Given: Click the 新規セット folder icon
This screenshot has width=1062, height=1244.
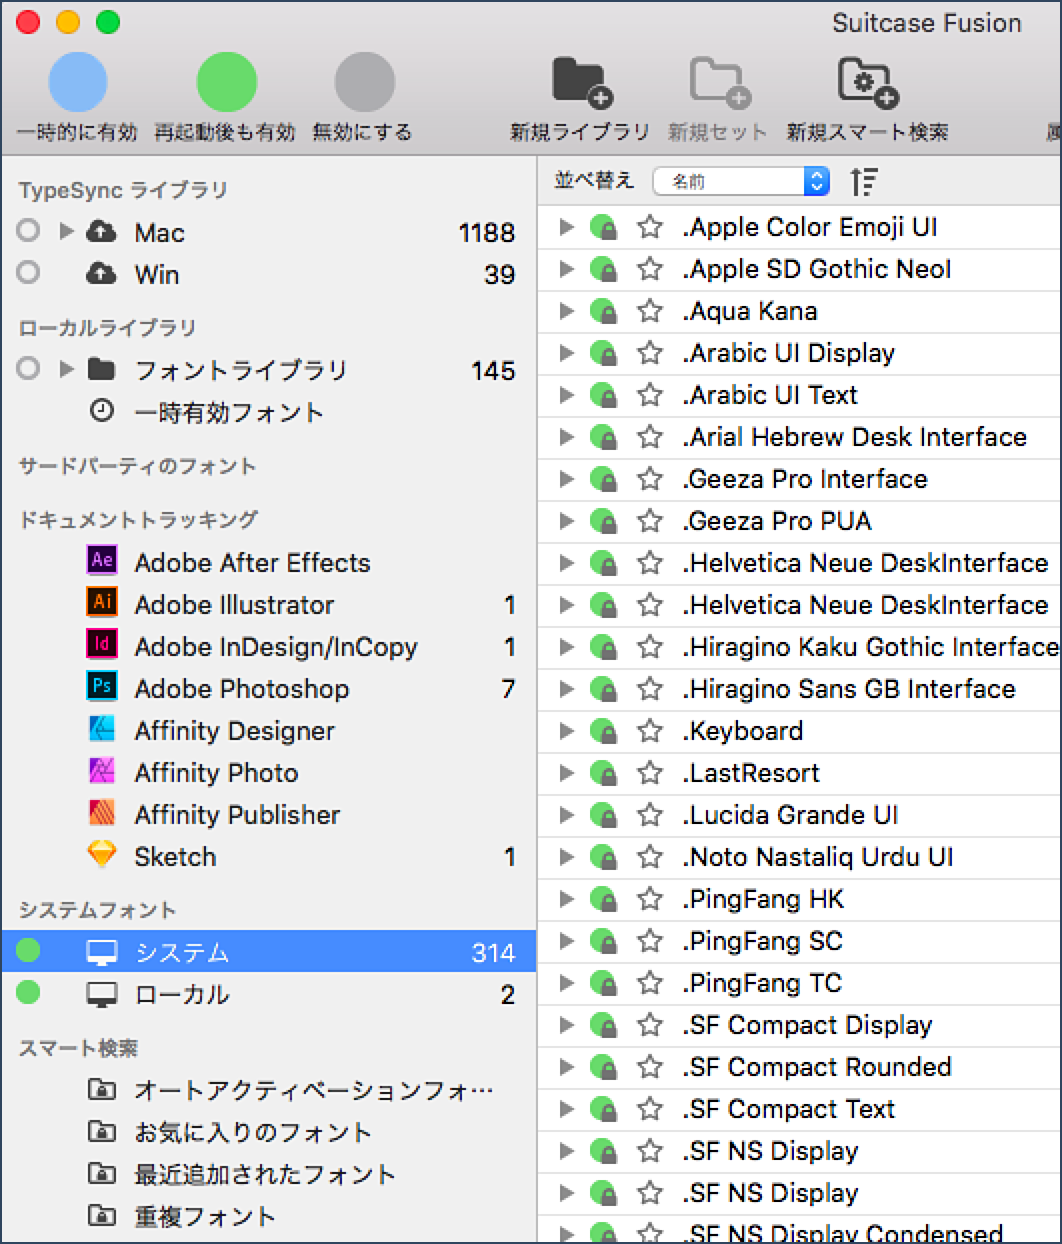Looking at the screenshot, I should pos(719,83).
